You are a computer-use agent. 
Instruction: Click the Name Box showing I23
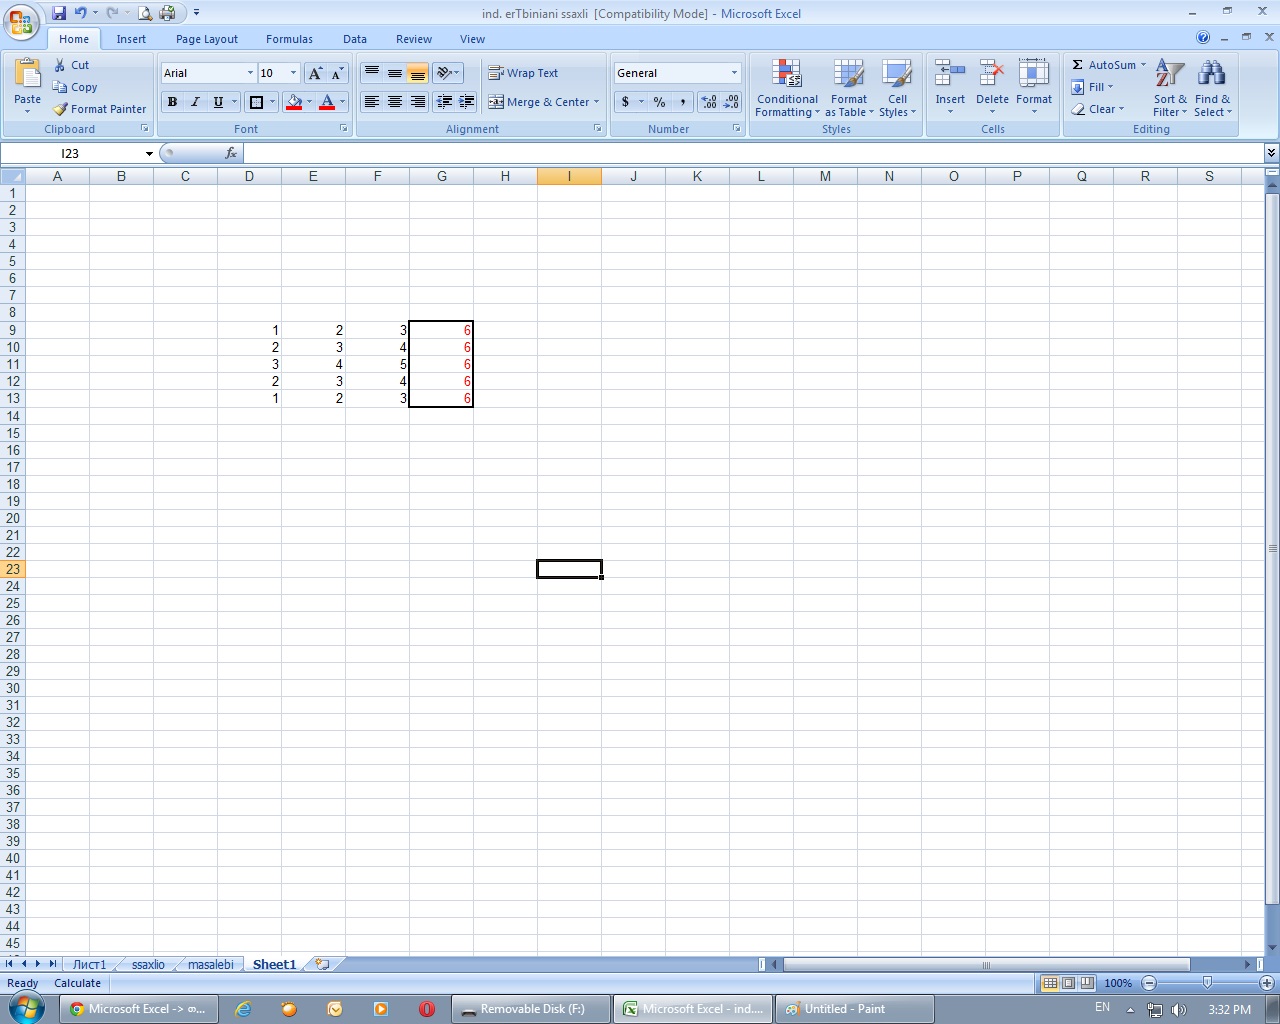pyautogui.click(x=72, y=153)
